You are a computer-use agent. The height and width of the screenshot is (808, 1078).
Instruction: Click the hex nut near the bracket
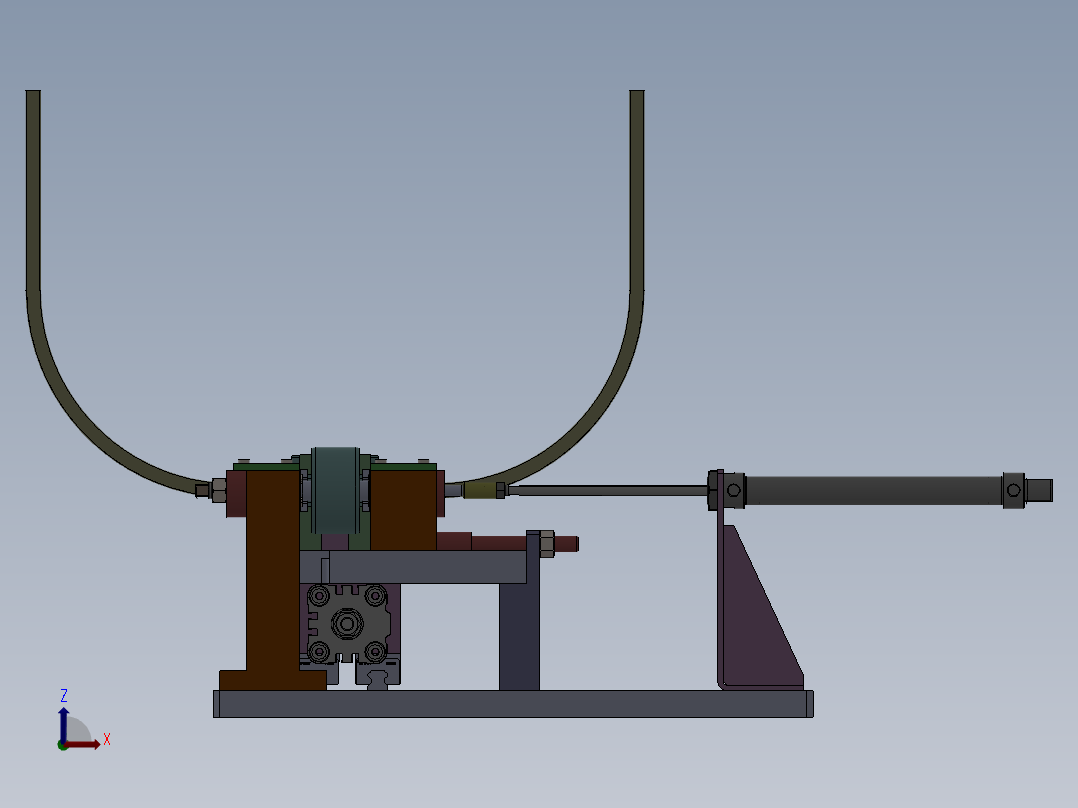(548, 542)
